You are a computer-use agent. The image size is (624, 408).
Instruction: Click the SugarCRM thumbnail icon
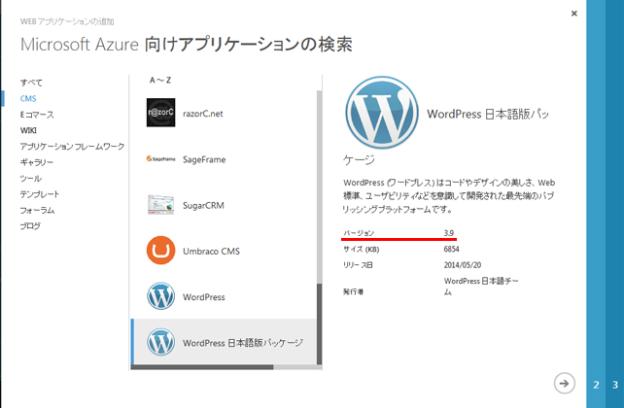(x=161, y=205)
